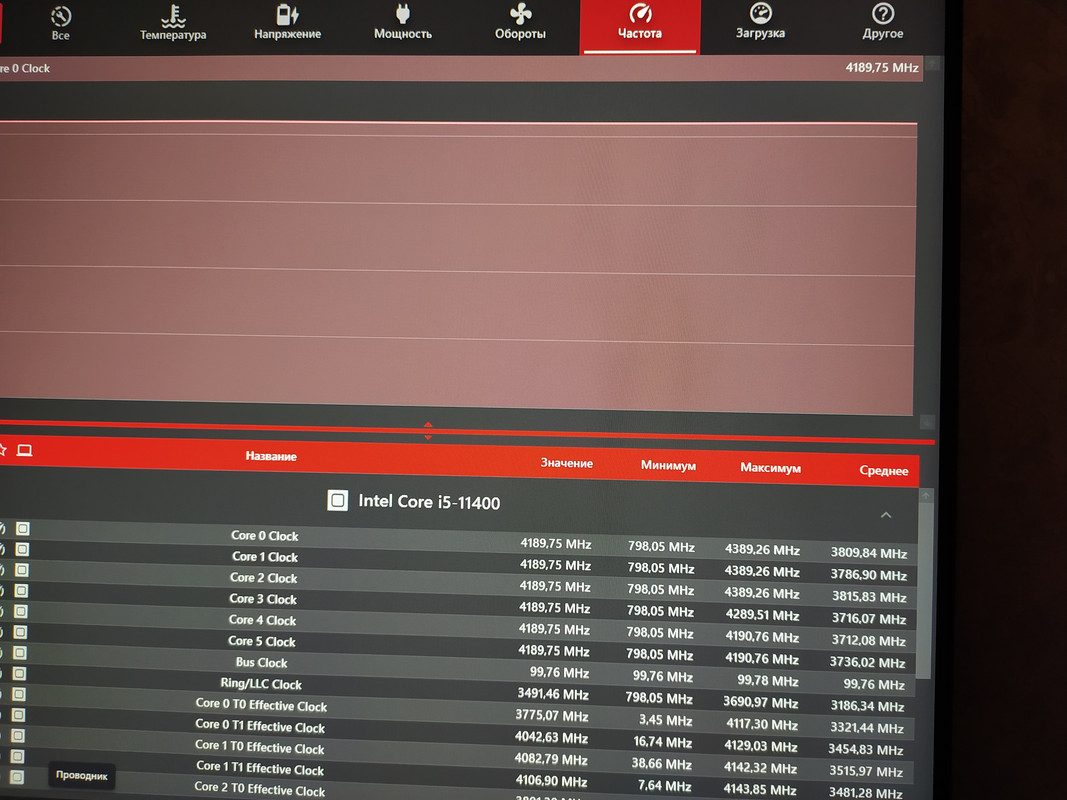The image size is (1067, 800).
Task: Toggle Core 1 T0 Effective Clock checkbox
Action: coord(18,736)
